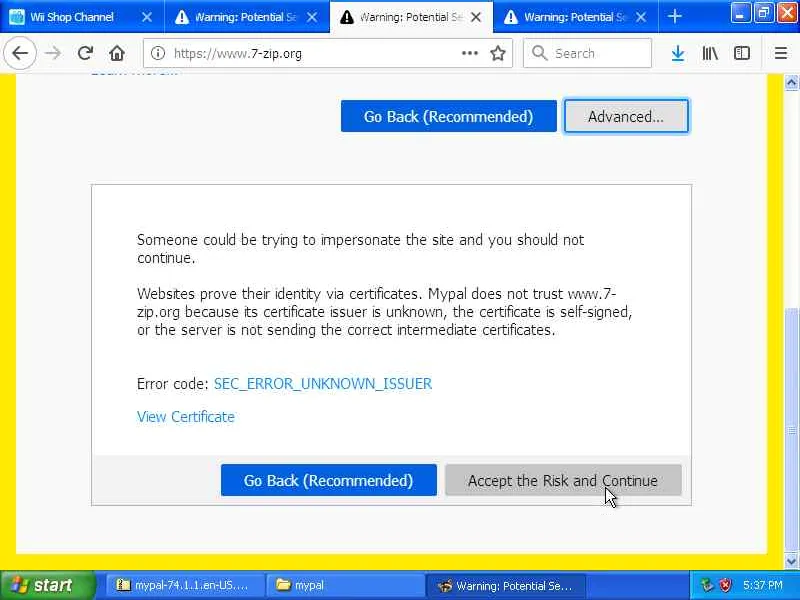Image resolution: width=800 pixels, height=600 pixels.
Task: Click the lower Go Back (Recommended) button
Action: 329,480
